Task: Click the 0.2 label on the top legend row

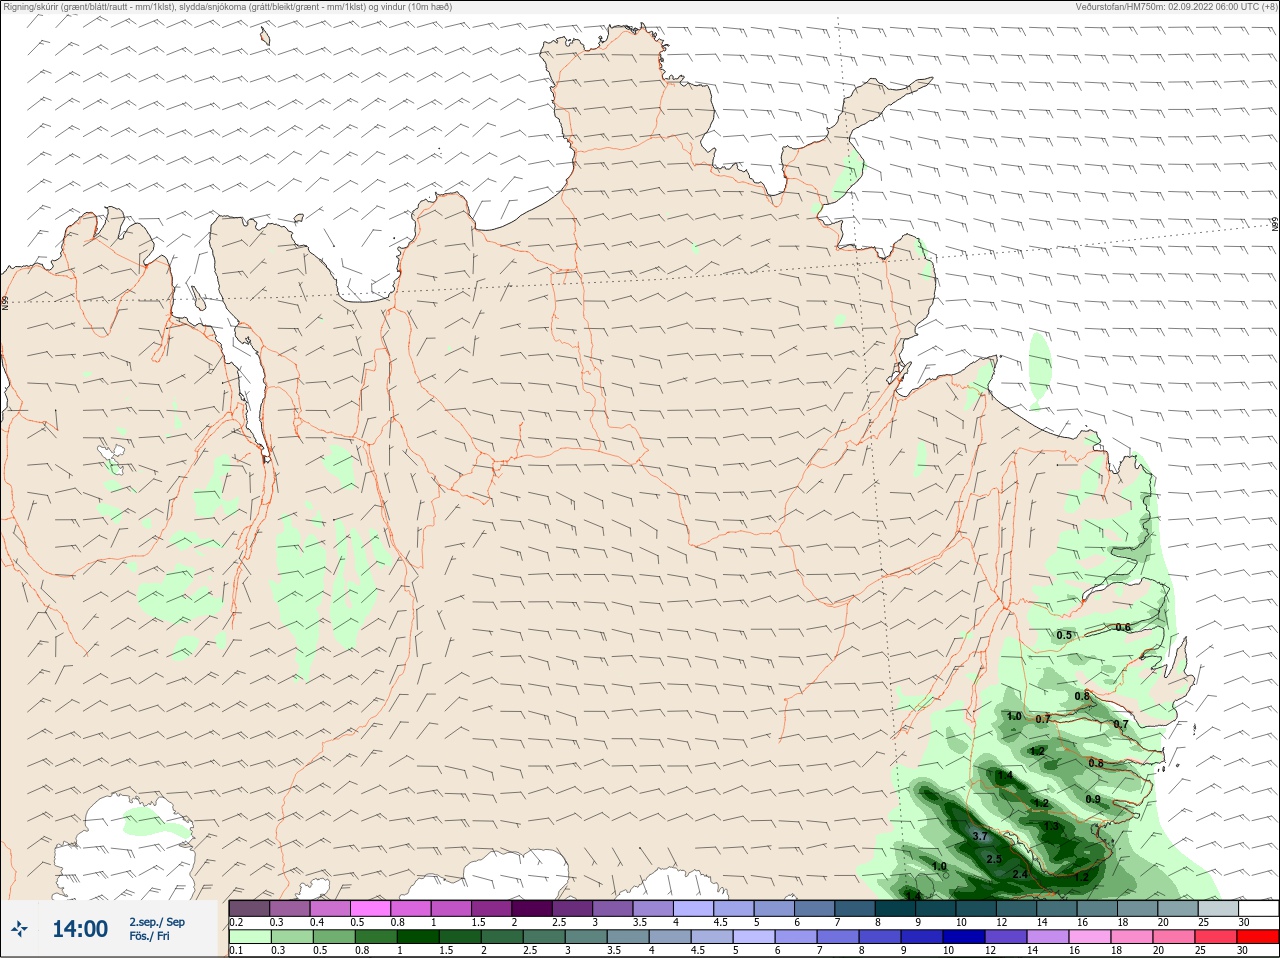Action: pos(236,922)
